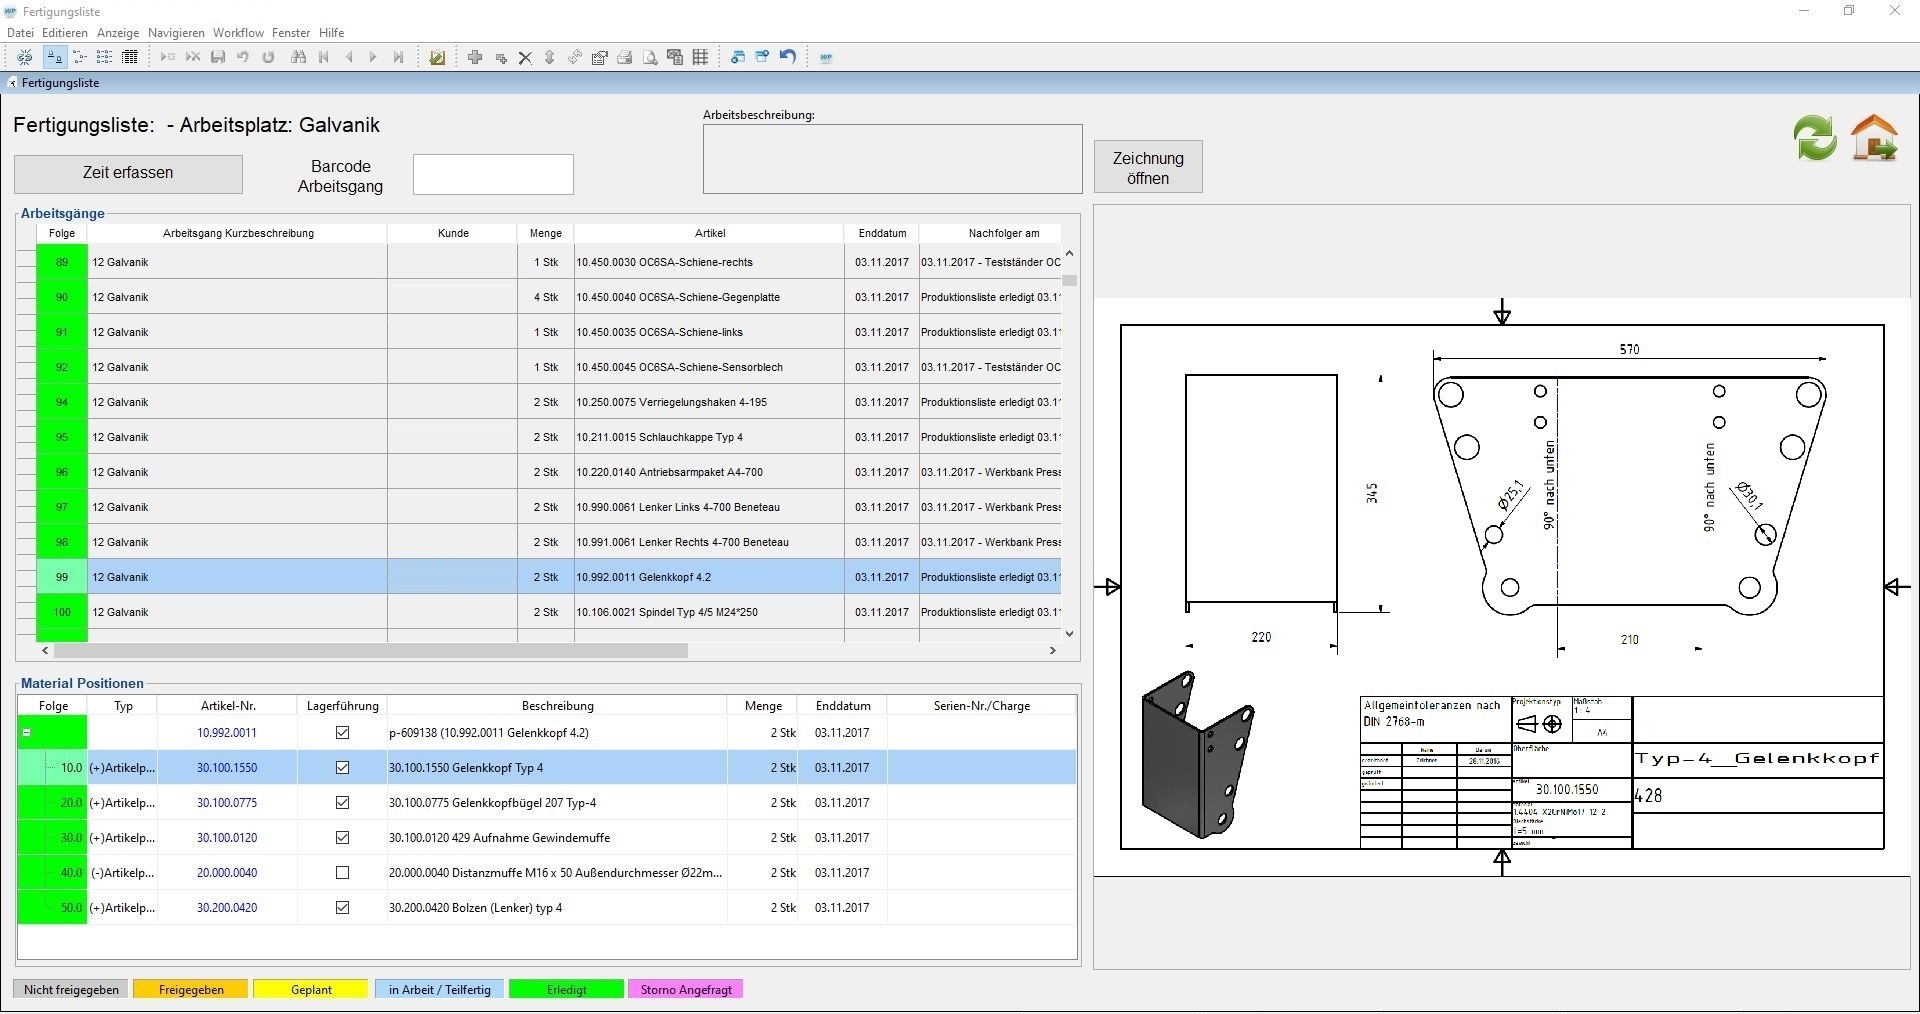Click the black X delete icon in toolbar

click(525, 58)
